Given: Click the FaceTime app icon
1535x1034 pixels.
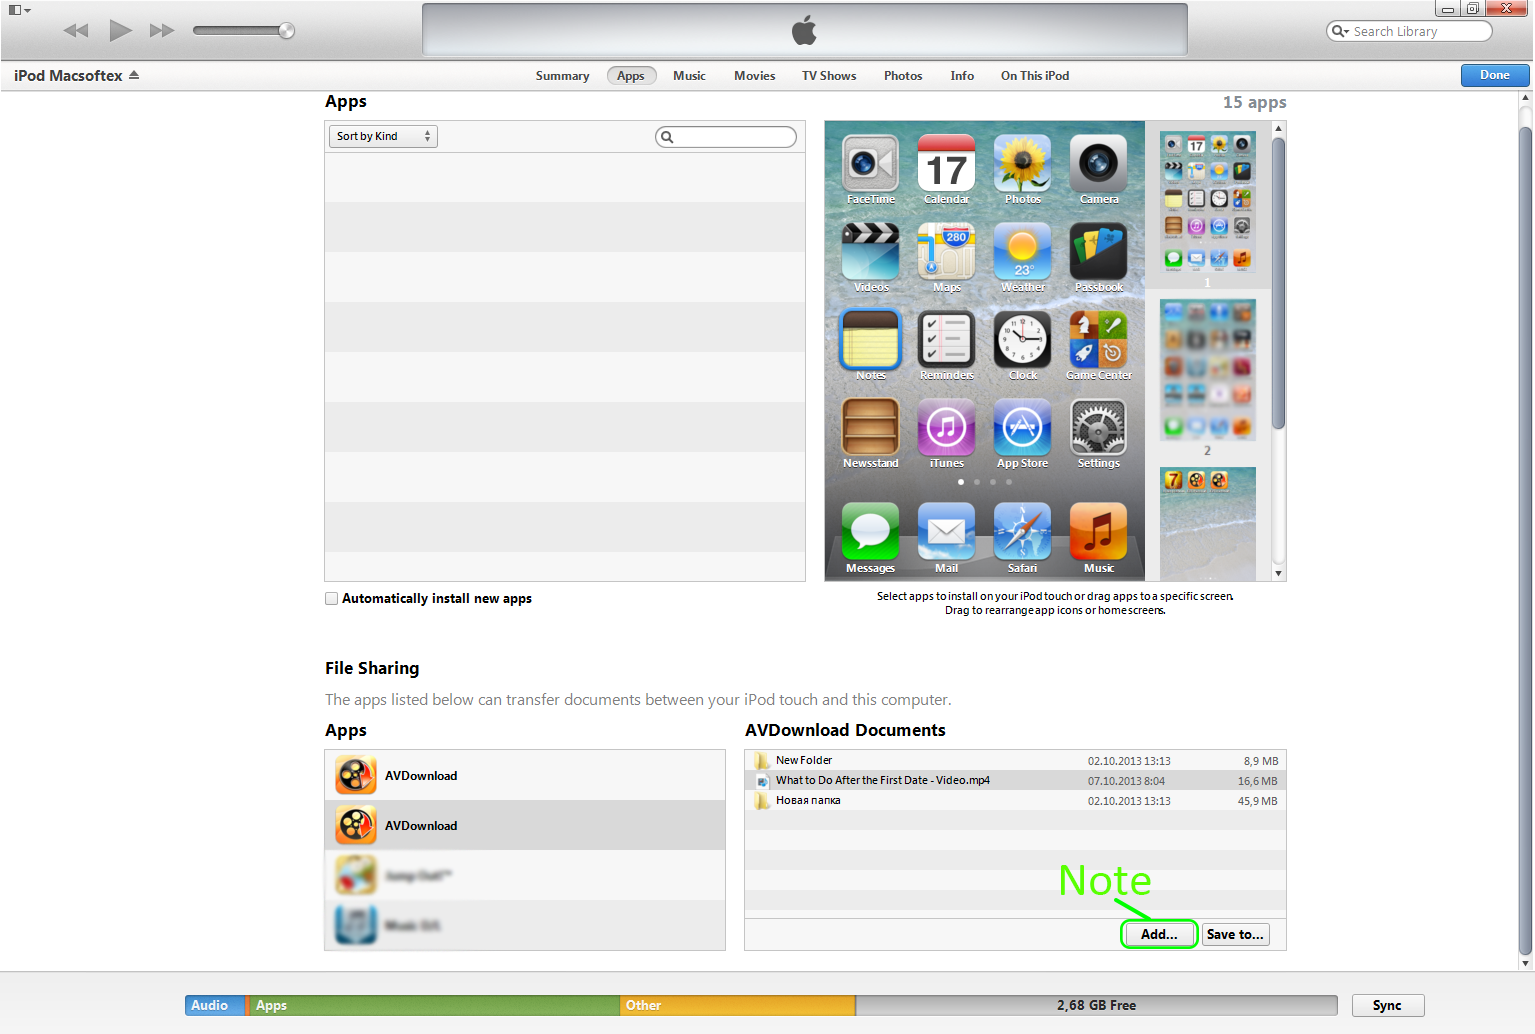Looking at the screenshot, I should (870, 163).
